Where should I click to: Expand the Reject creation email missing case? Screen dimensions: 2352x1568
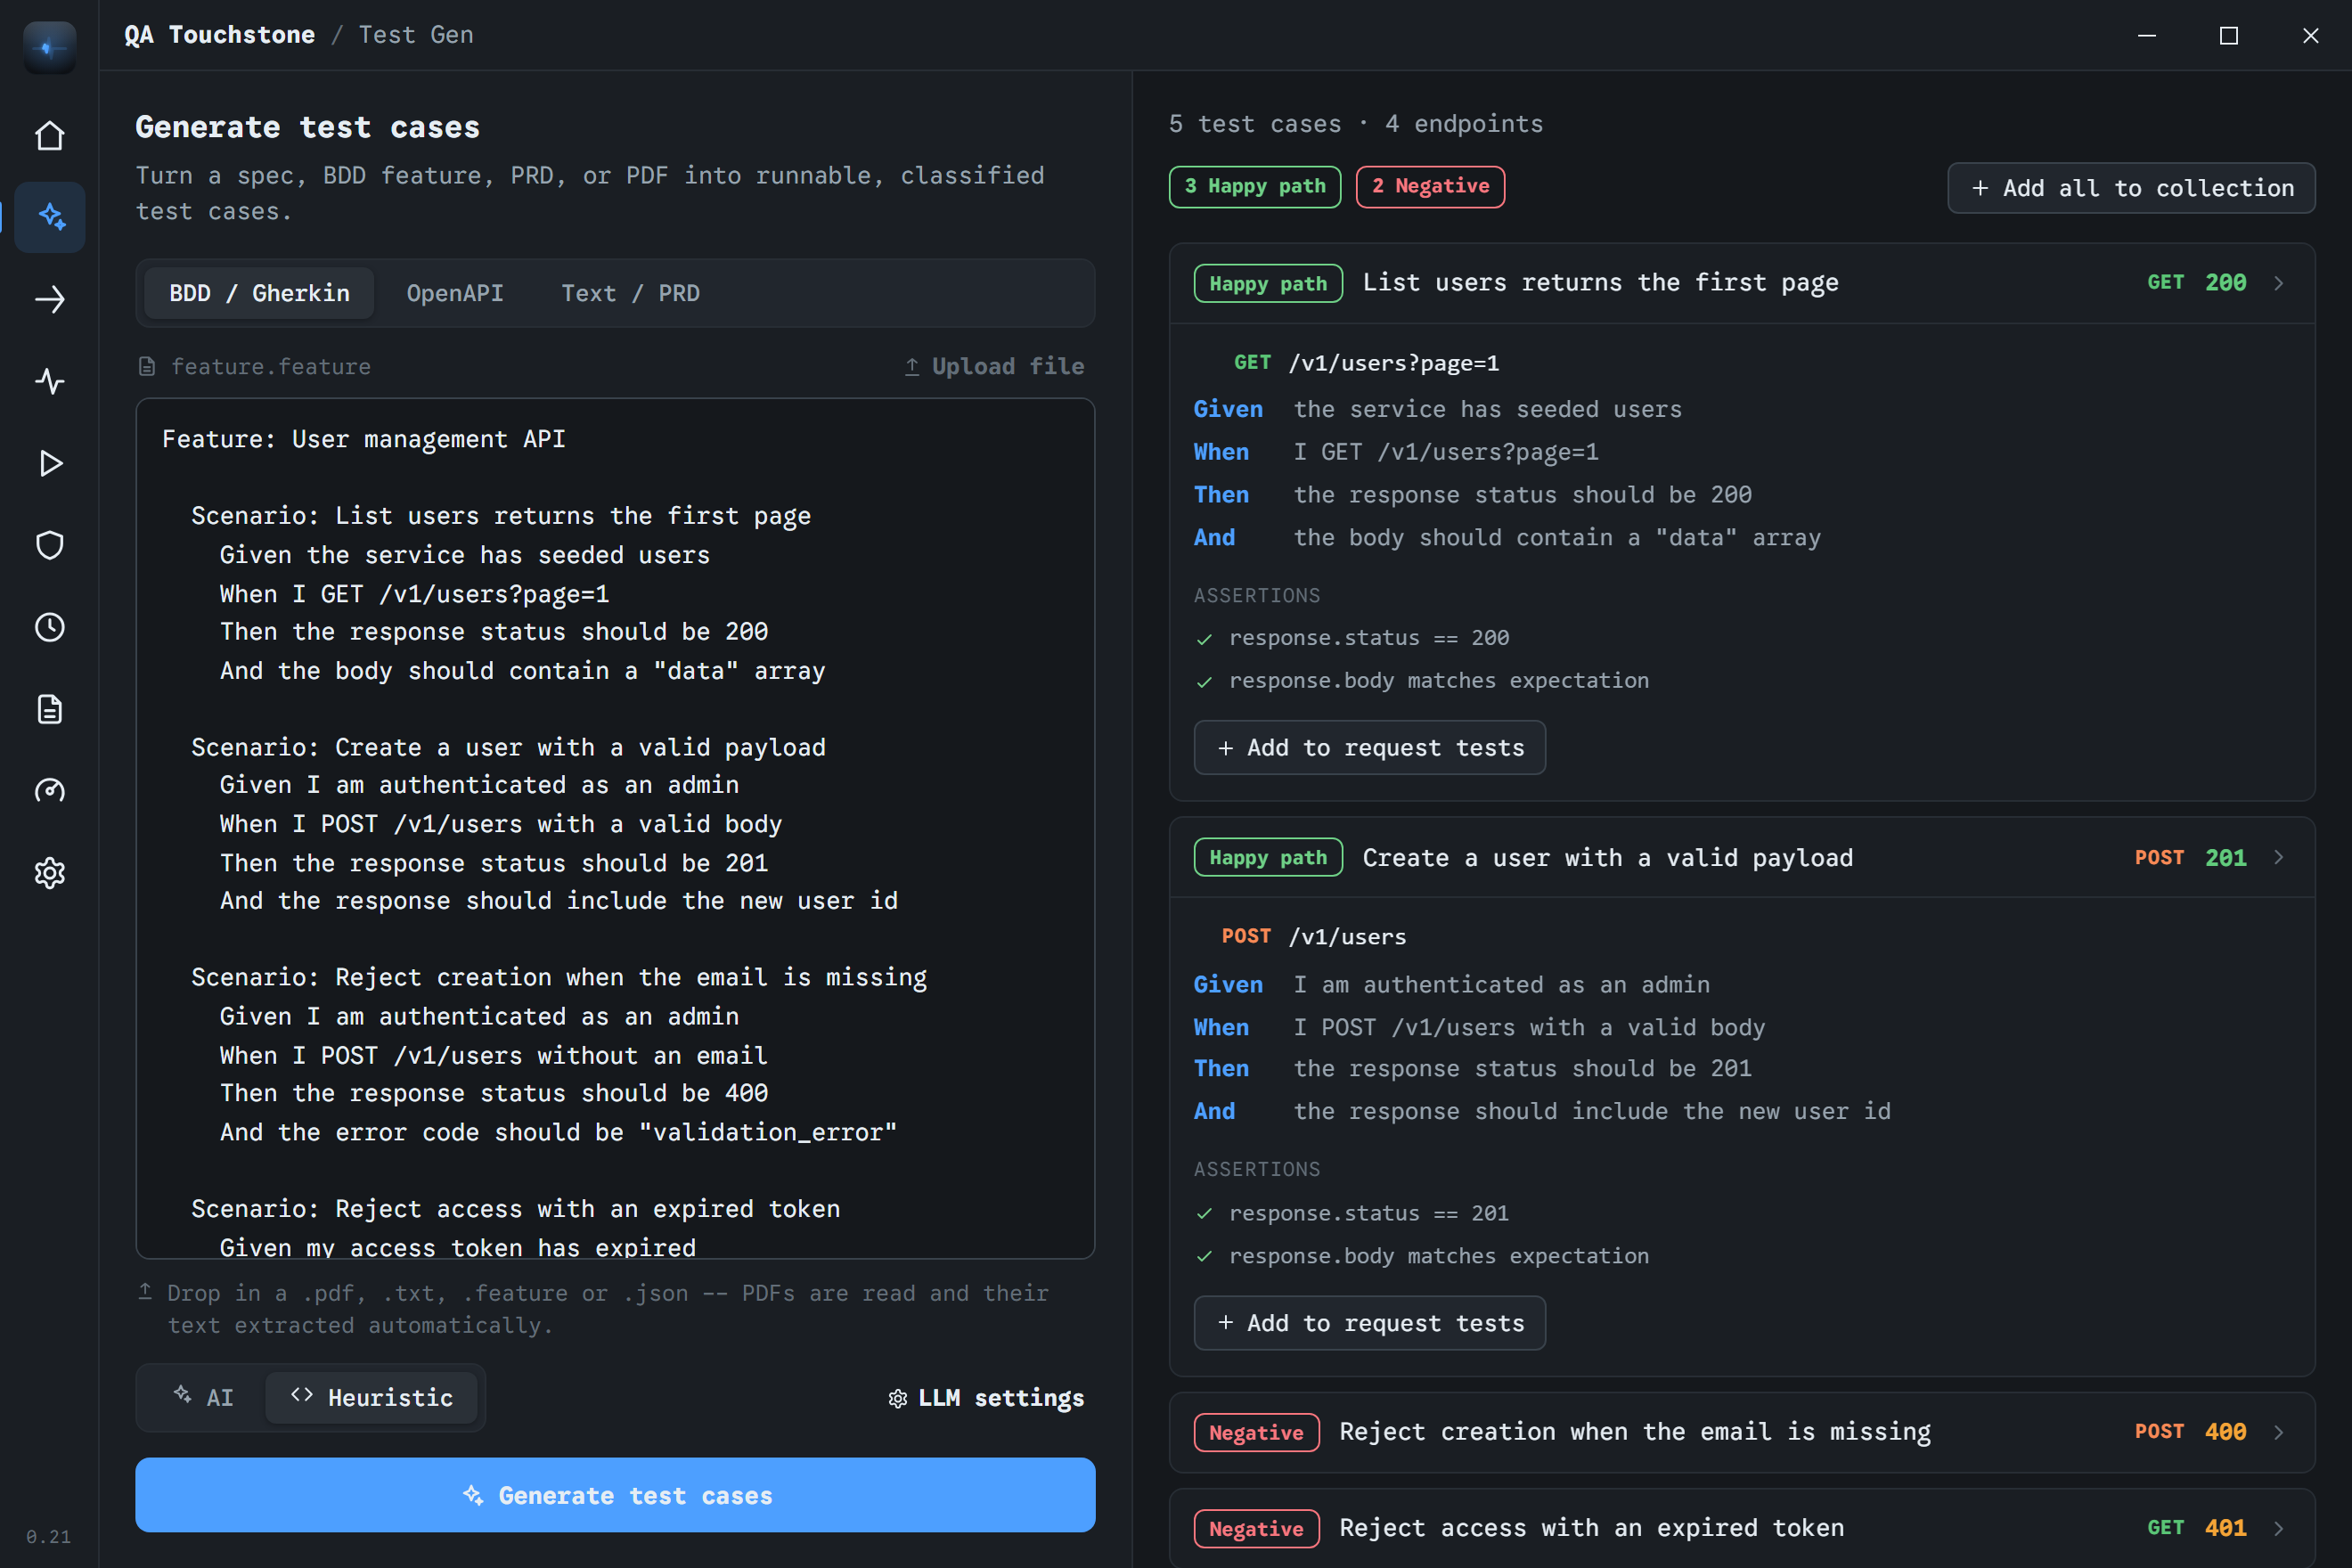click(x=2279, y=1432)
